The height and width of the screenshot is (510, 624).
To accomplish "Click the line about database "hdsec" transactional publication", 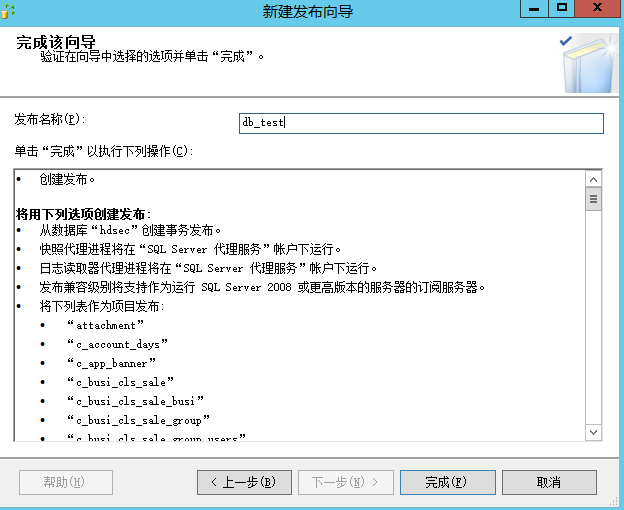I will coord(130,230).
